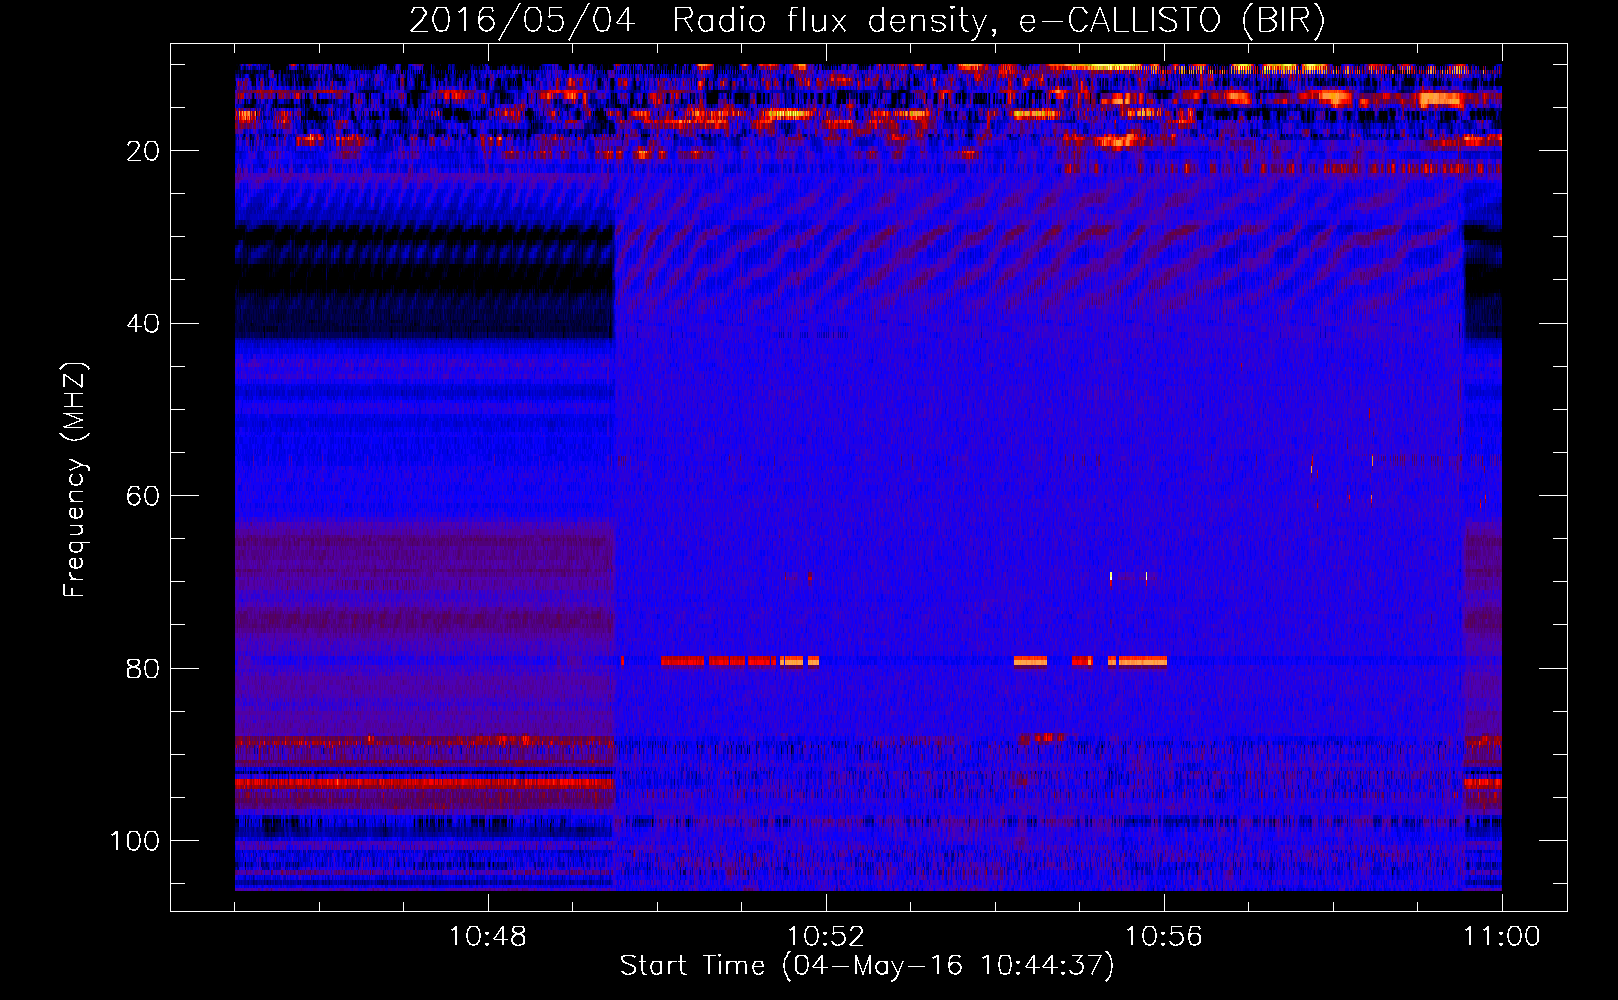Click the '100' frequency axis label

tap(135, 841)
